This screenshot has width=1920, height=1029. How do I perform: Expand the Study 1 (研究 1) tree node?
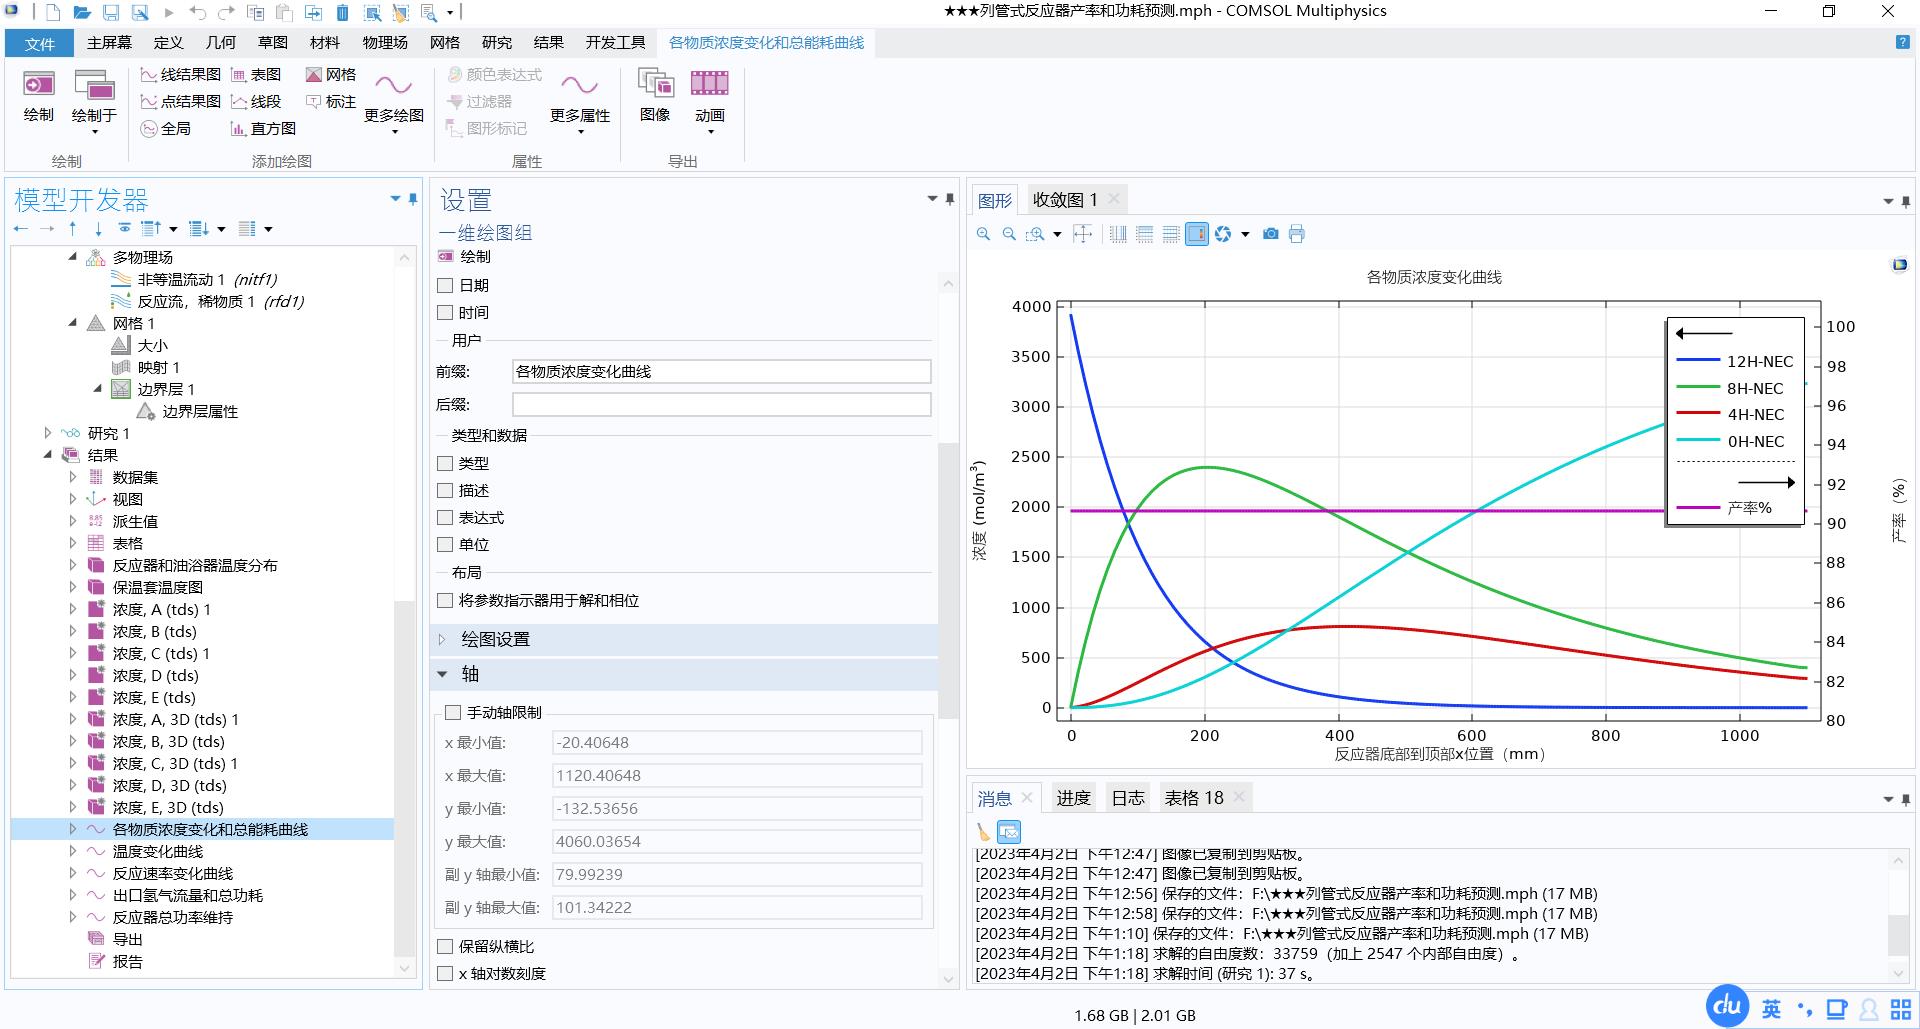(48, 433)
